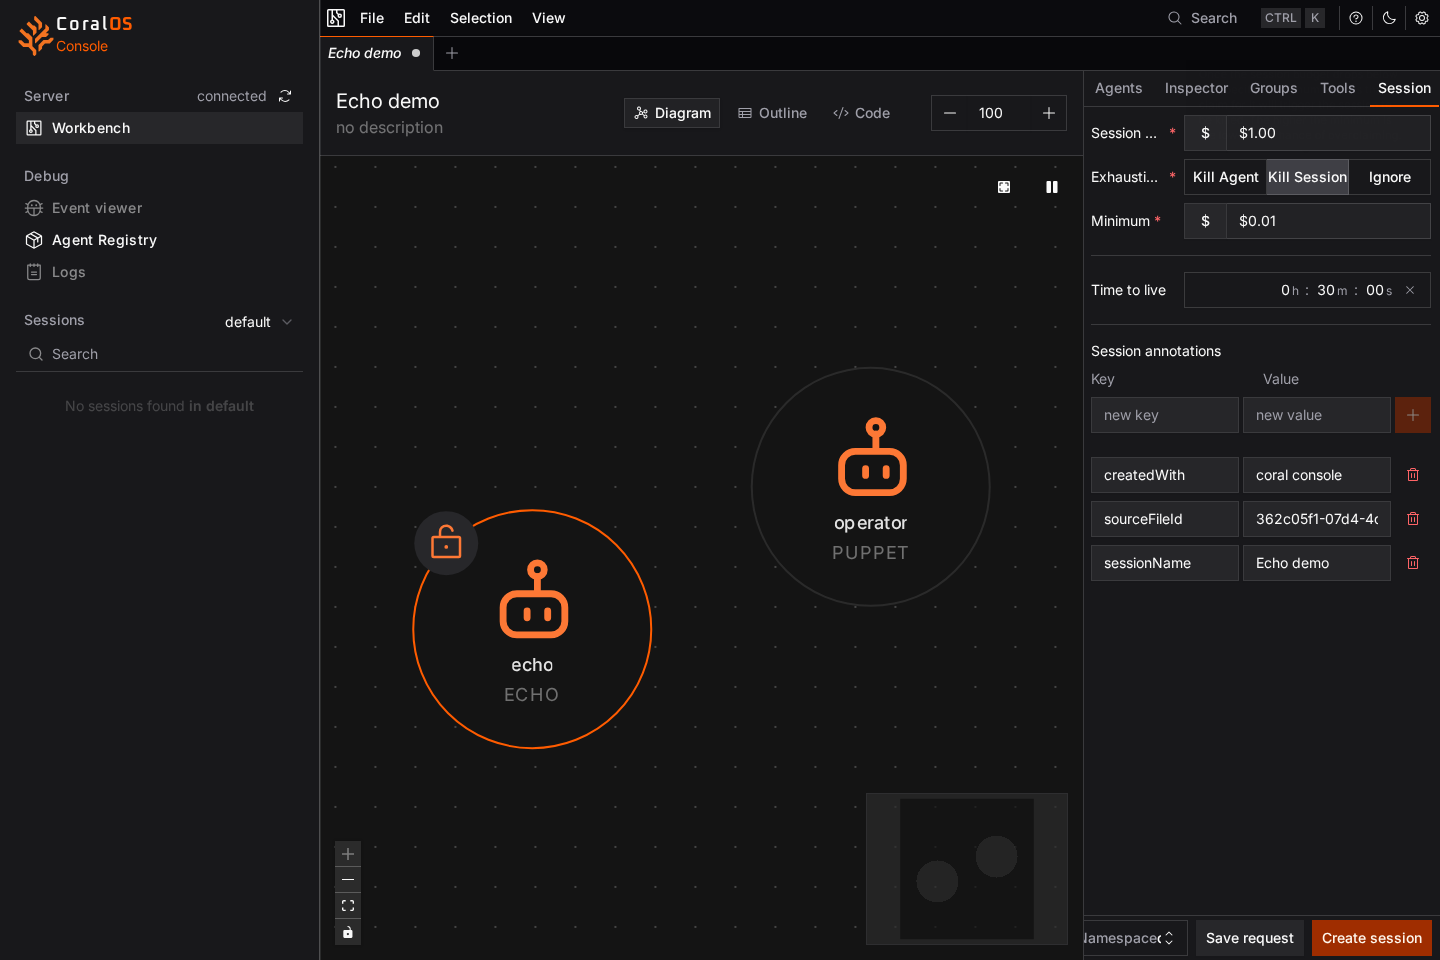Image resolution: width=1440 pixels, height=960 pixels.
Task: Select Kill Agent exhaustion option
Action: (x=1225, y=177)
